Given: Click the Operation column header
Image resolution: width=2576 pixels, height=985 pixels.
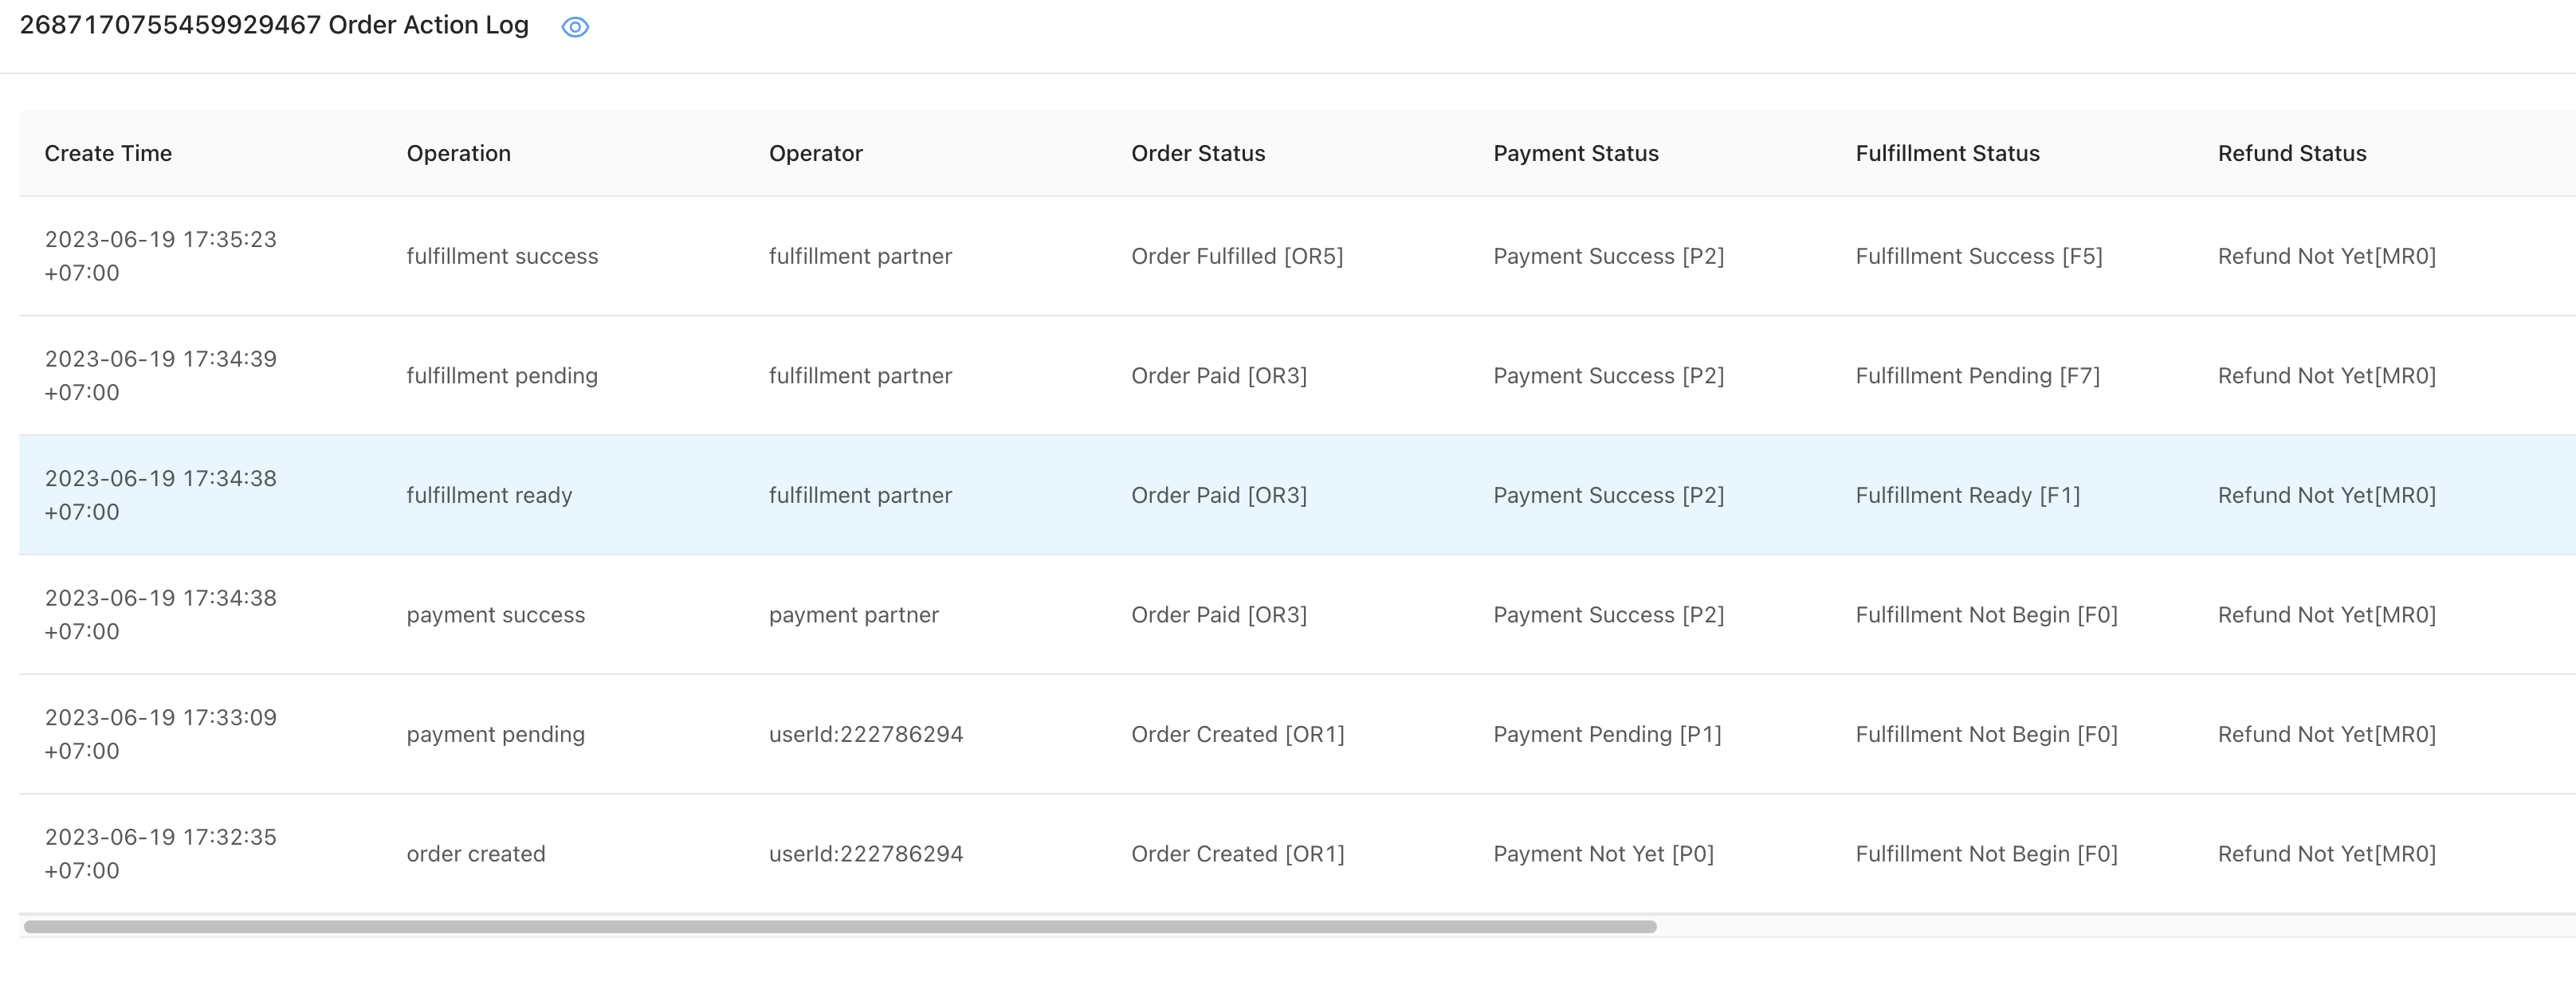Looking at the screenshot, I should 458,153.
